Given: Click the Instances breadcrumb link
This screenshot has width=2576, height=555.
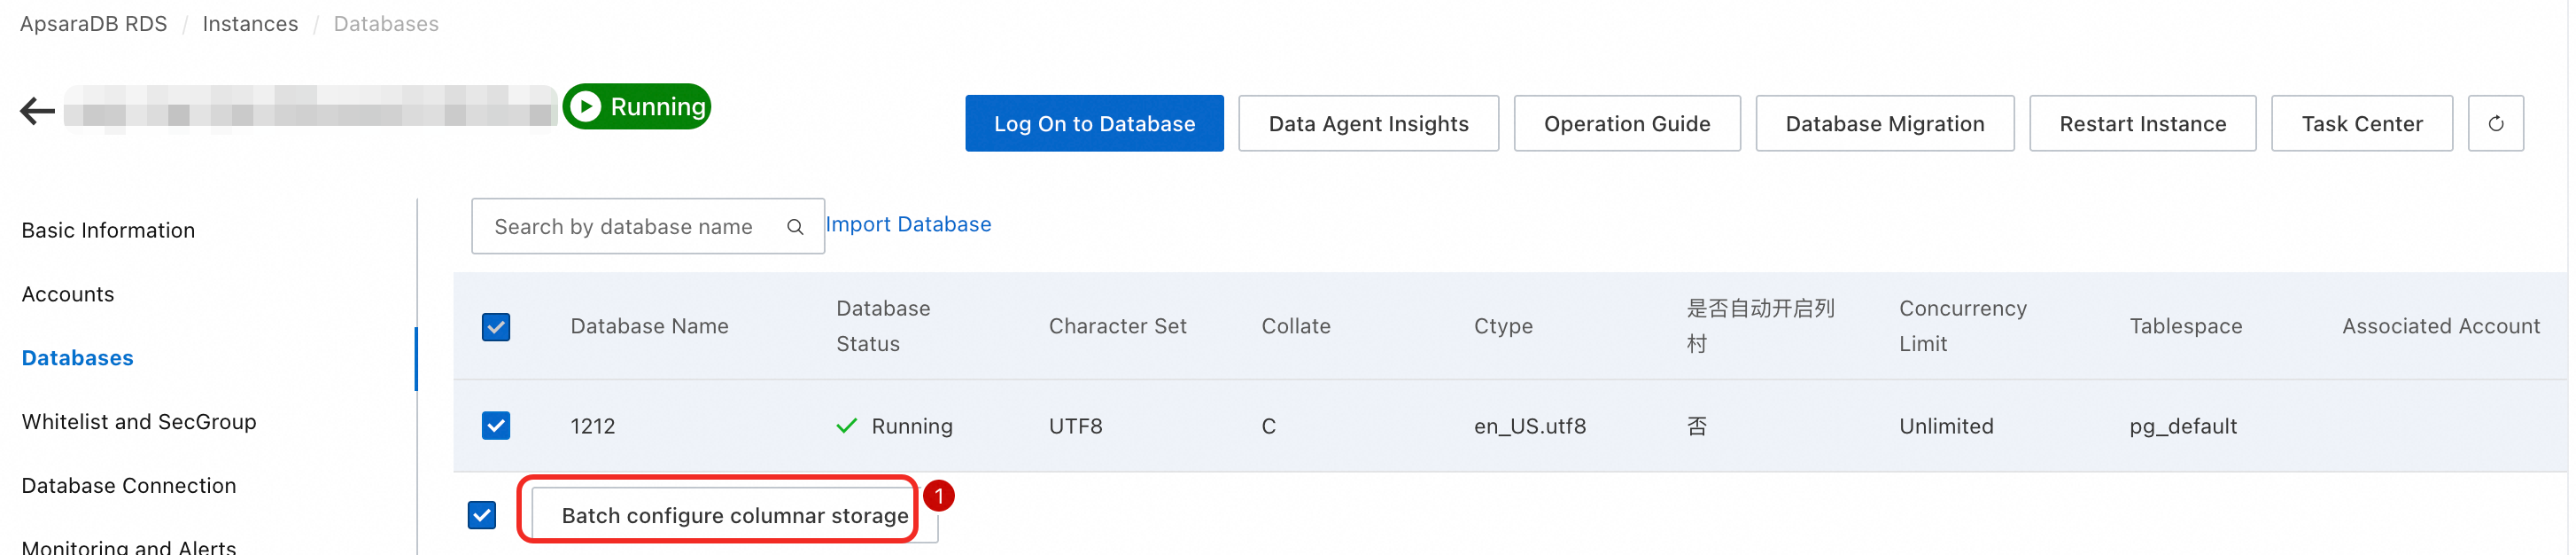Looking at the screenshot, I should (x=250, y=24).
